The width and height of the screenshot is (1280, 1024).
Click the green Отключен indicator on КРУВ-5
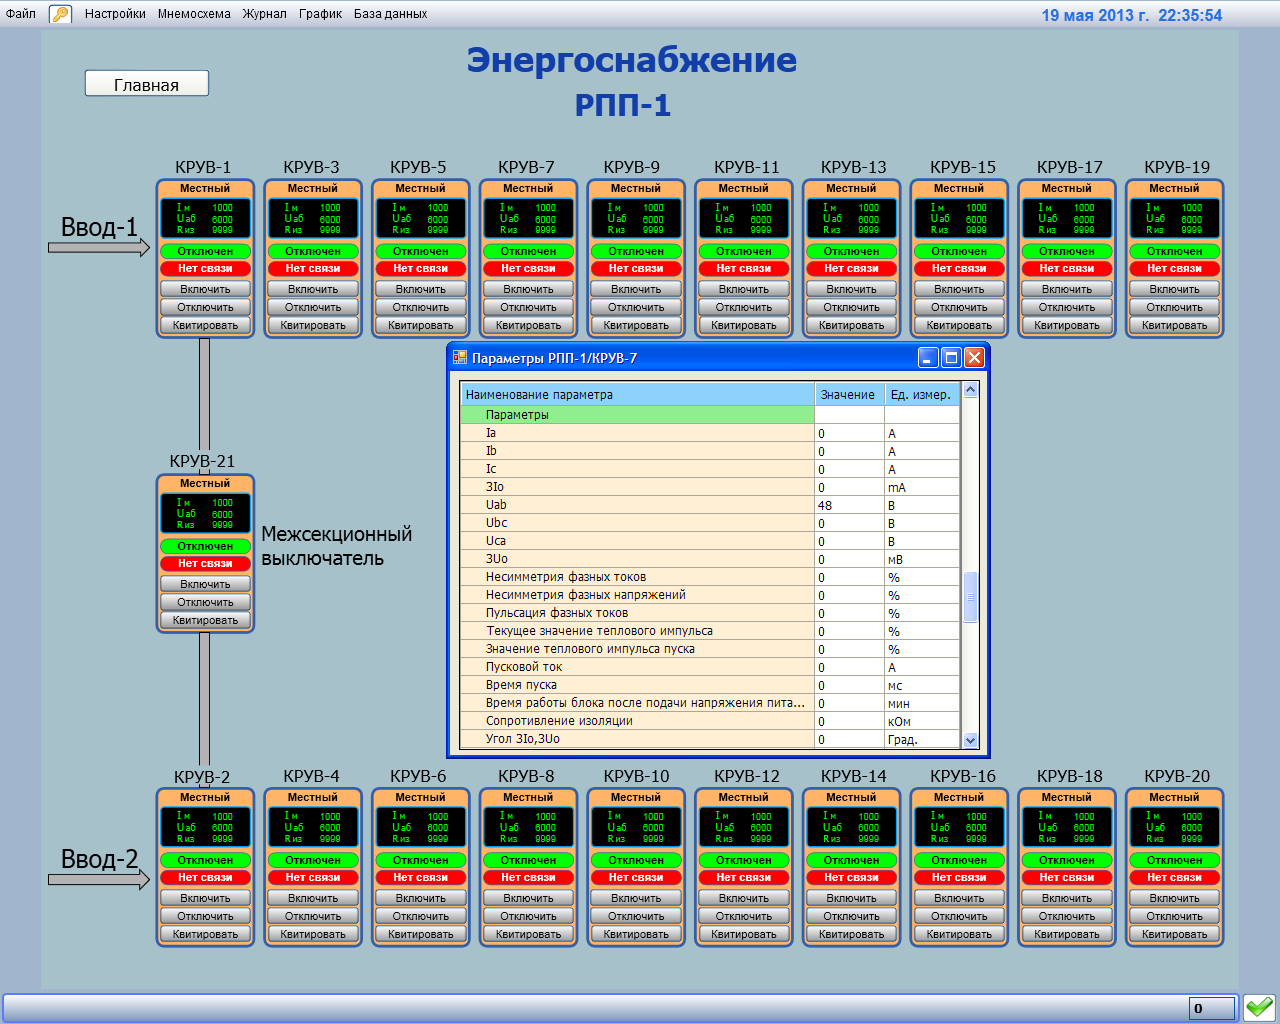(x=420, y=251)
